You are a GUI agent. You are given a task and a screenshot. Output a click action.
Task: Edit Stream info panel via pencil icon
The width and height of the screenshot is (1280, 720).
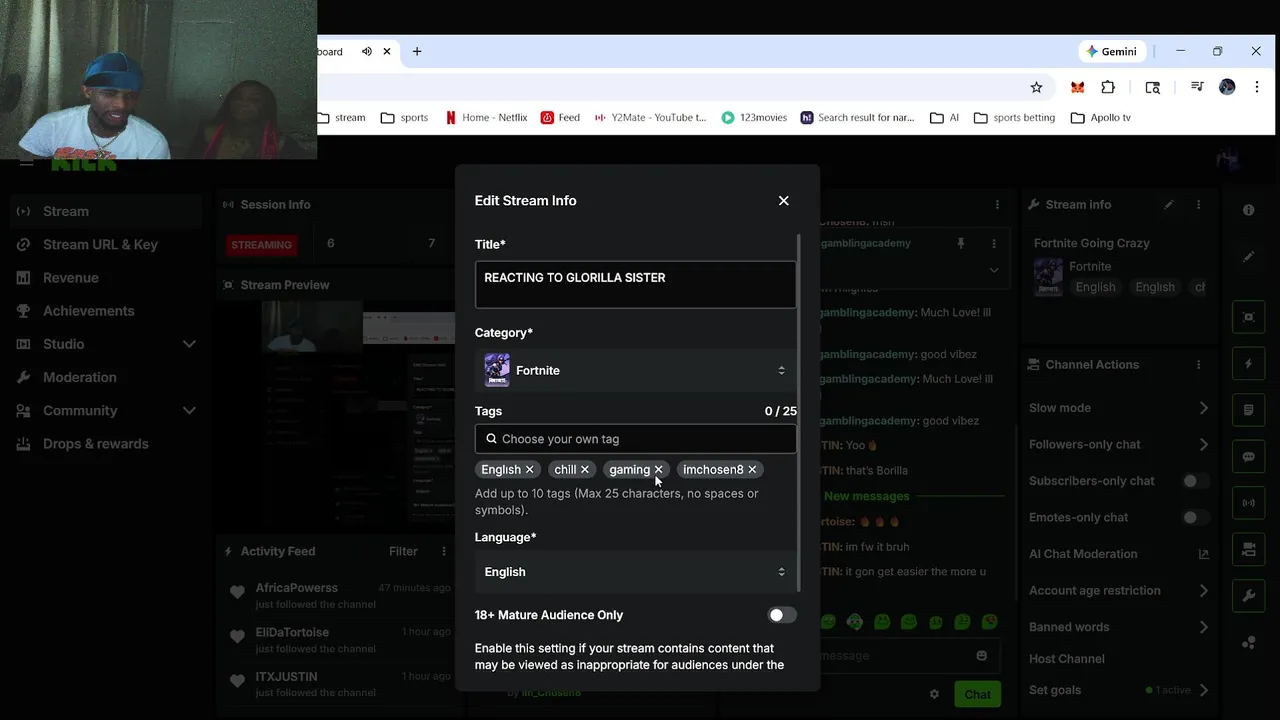1168,205
